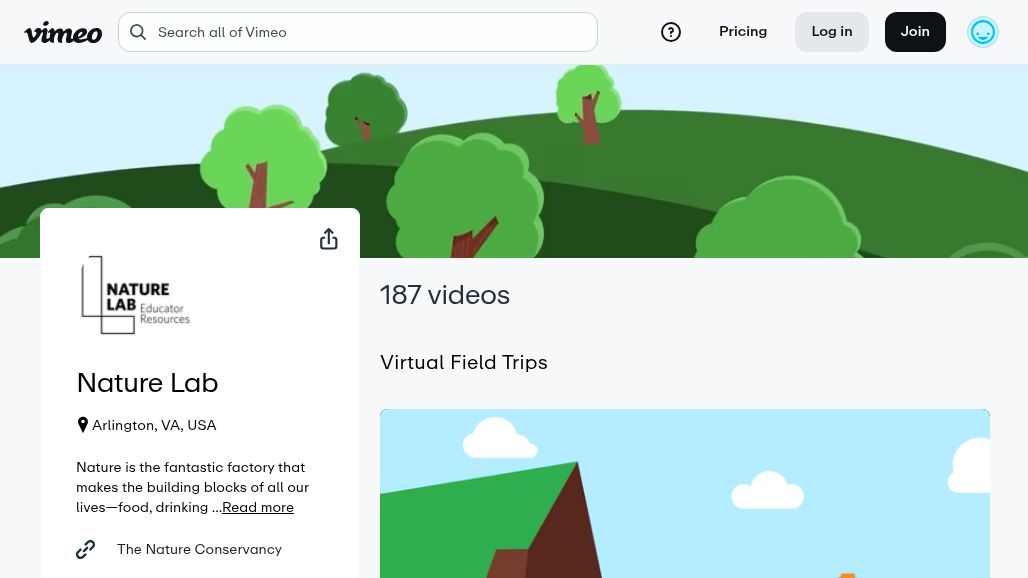Open the Virtual Field Trips section heading

point(464,362)
